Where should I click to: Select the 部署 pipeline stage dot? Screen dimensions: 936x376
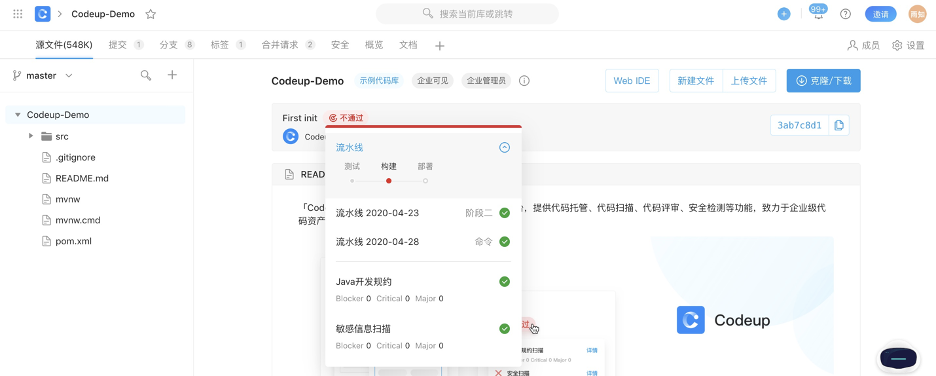(425, 180)
